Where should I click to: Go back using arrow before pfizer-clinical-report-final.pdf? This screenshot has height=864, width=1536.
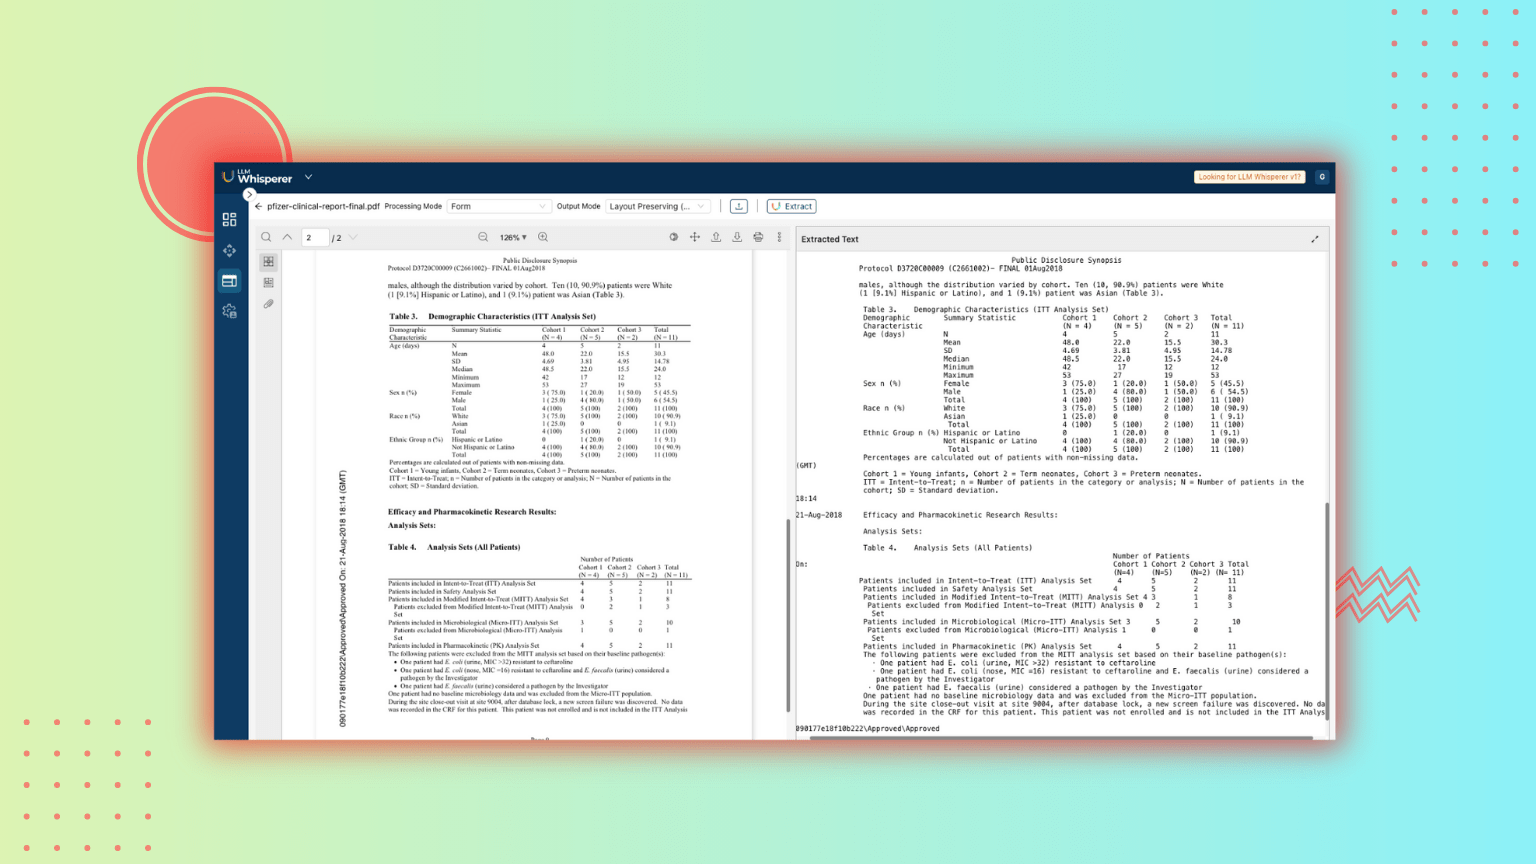point(258,206)
